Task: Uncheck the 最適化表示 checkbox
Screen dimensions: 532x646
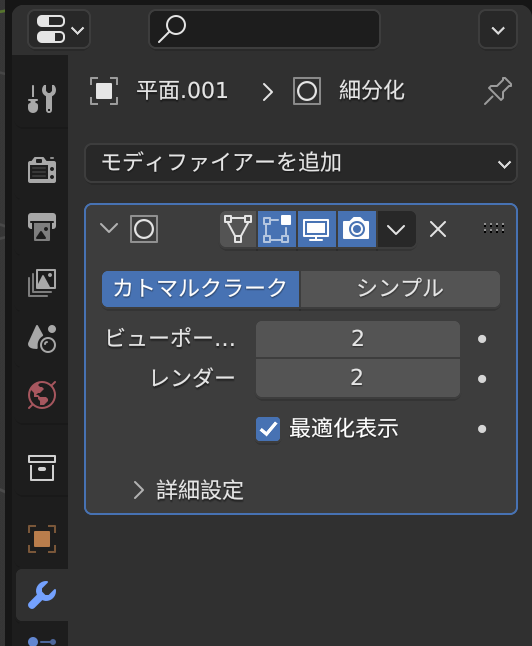Action: 268,429
